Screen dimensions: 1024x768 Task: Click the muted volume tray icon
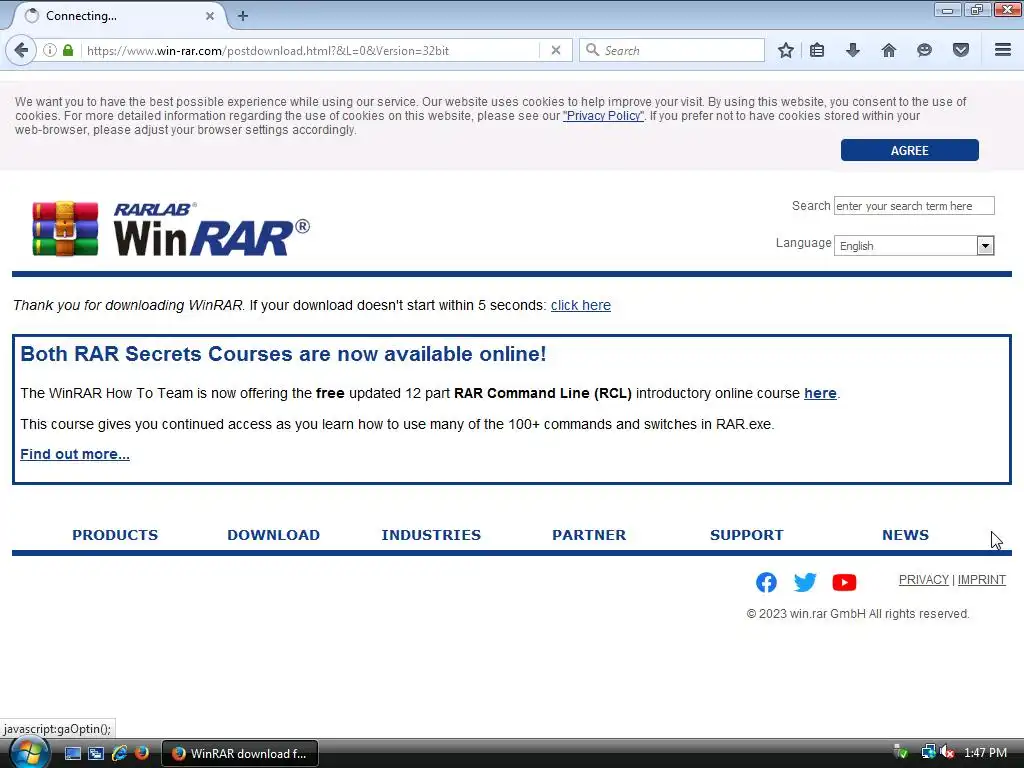(x=947, y=752)
